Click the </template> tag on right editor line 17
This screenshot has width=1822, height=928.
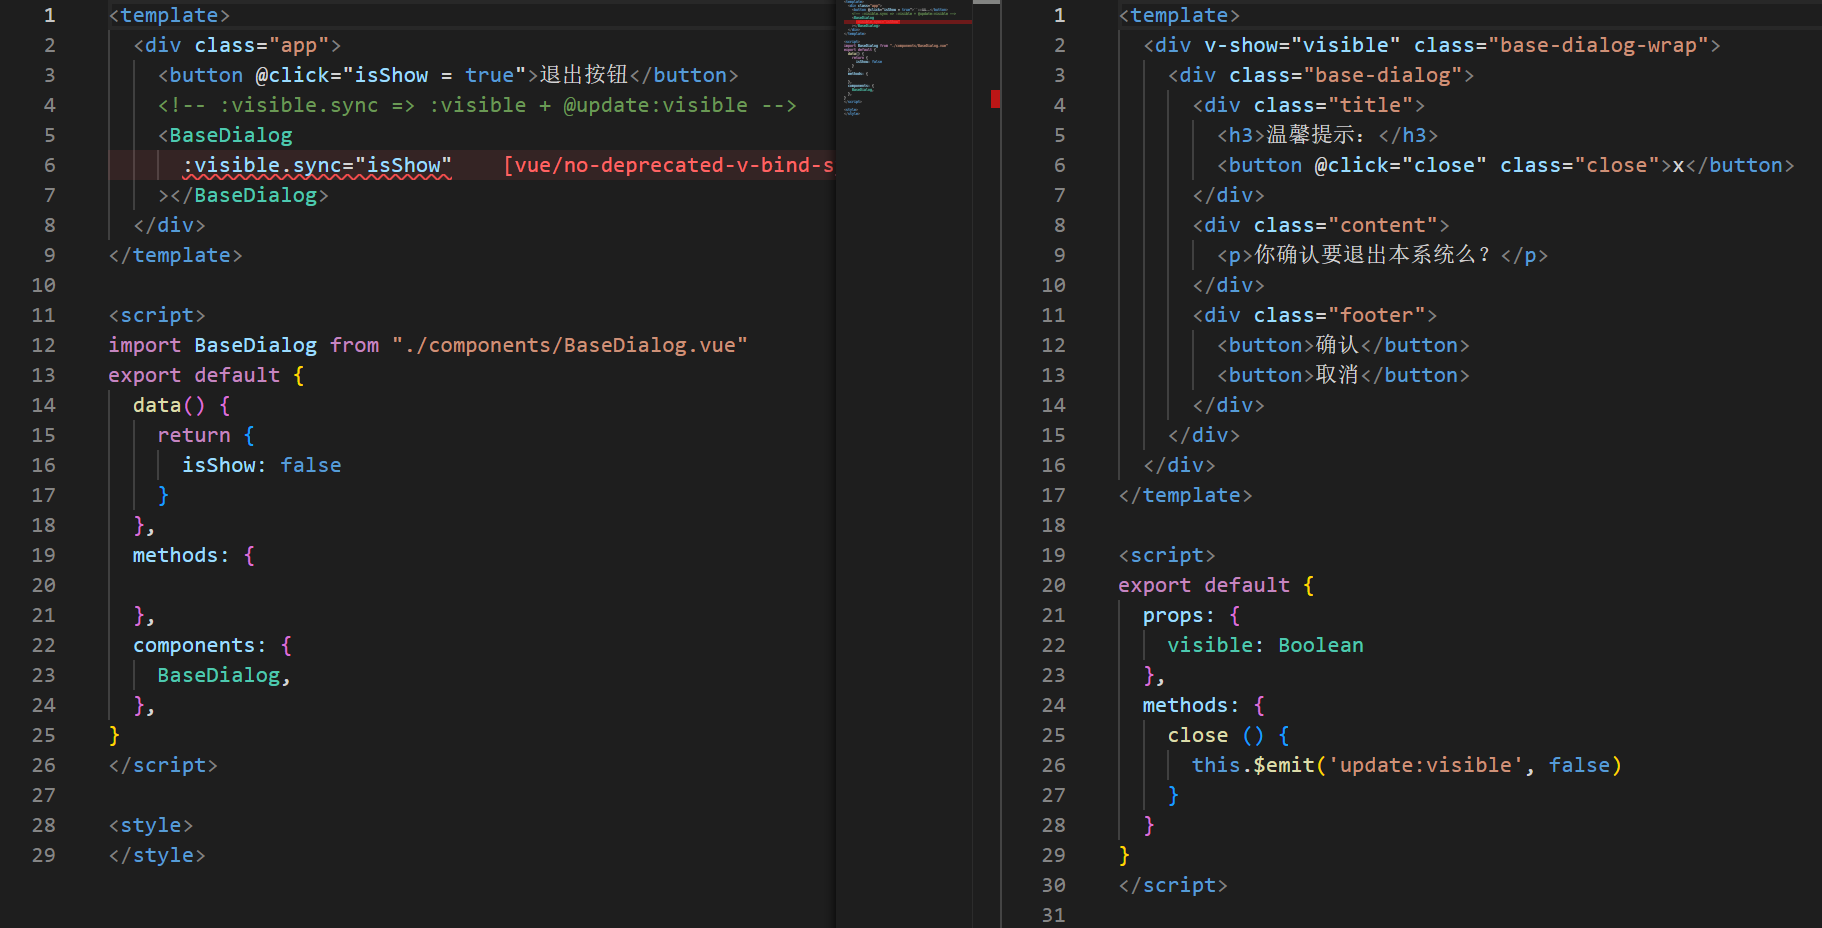pos(1186,495)
